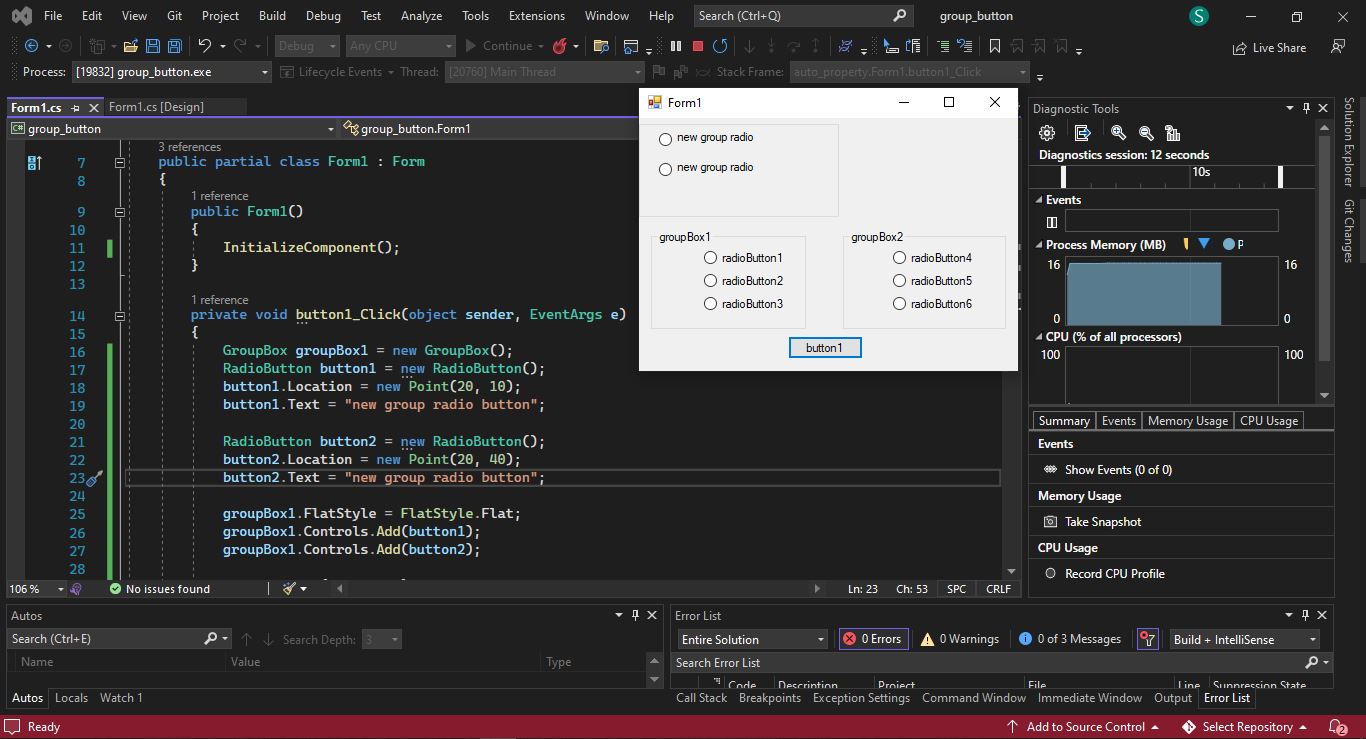Pause execution with the Break All icon
This screenshot has width=1366, height=739.
(676, 46)
